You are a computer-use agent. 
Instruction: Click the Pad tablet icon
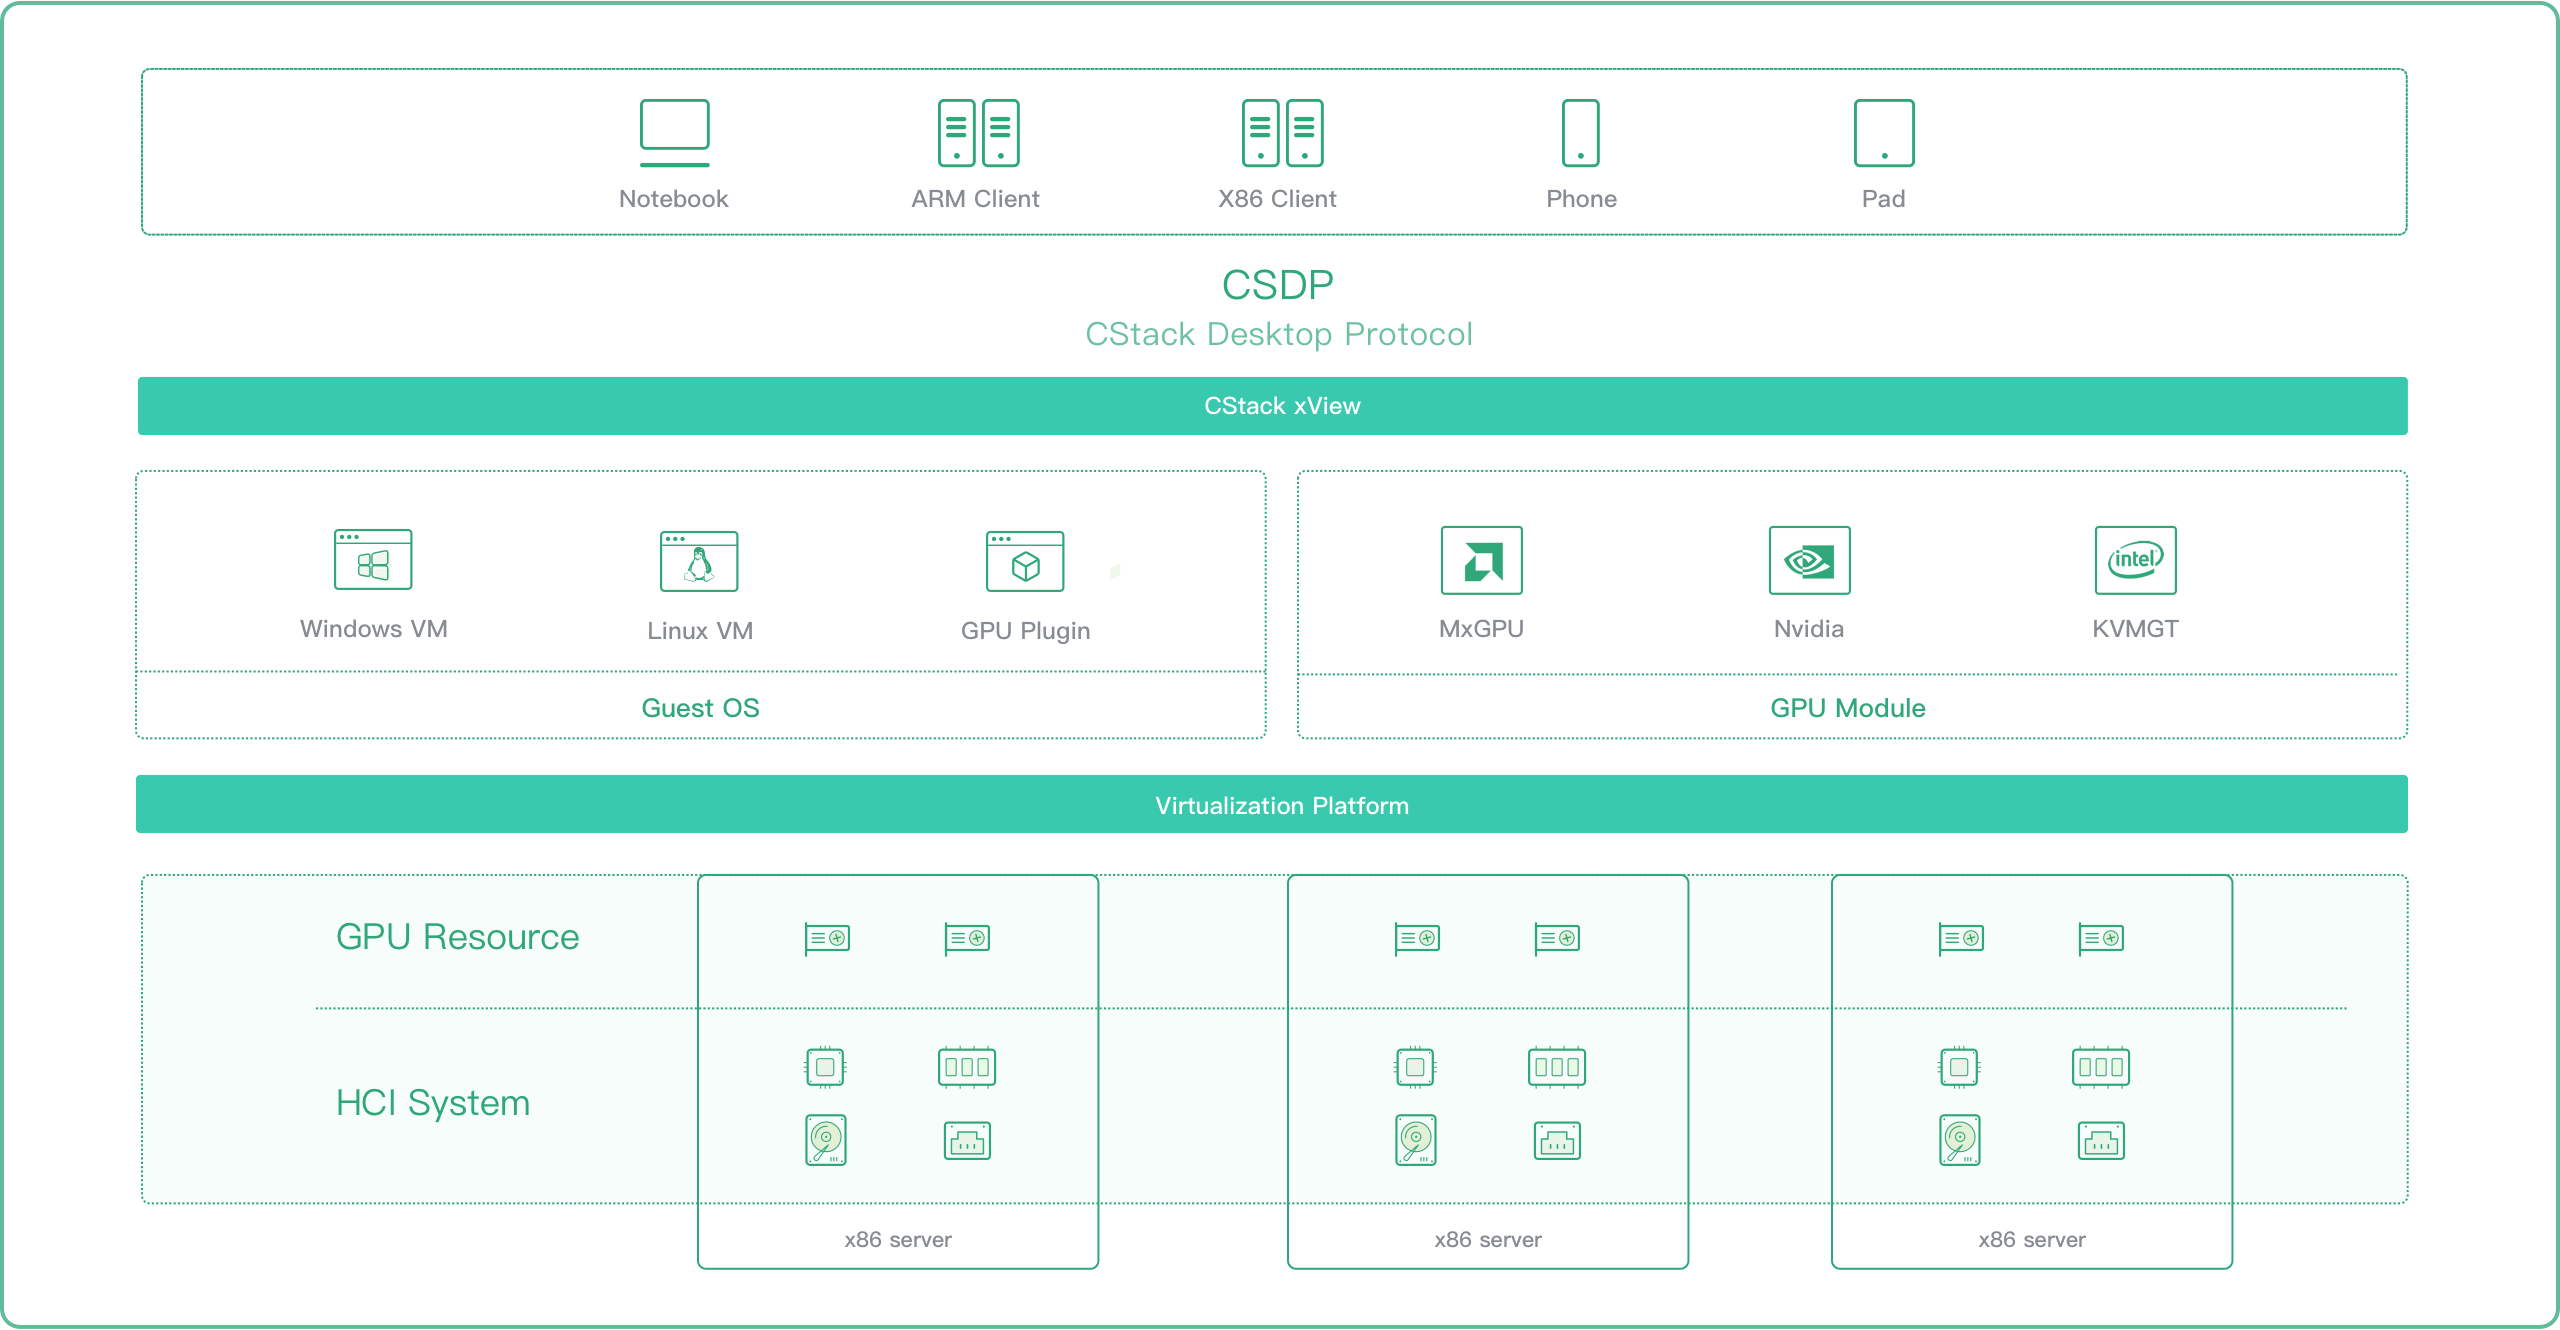tap(1884, 132)
